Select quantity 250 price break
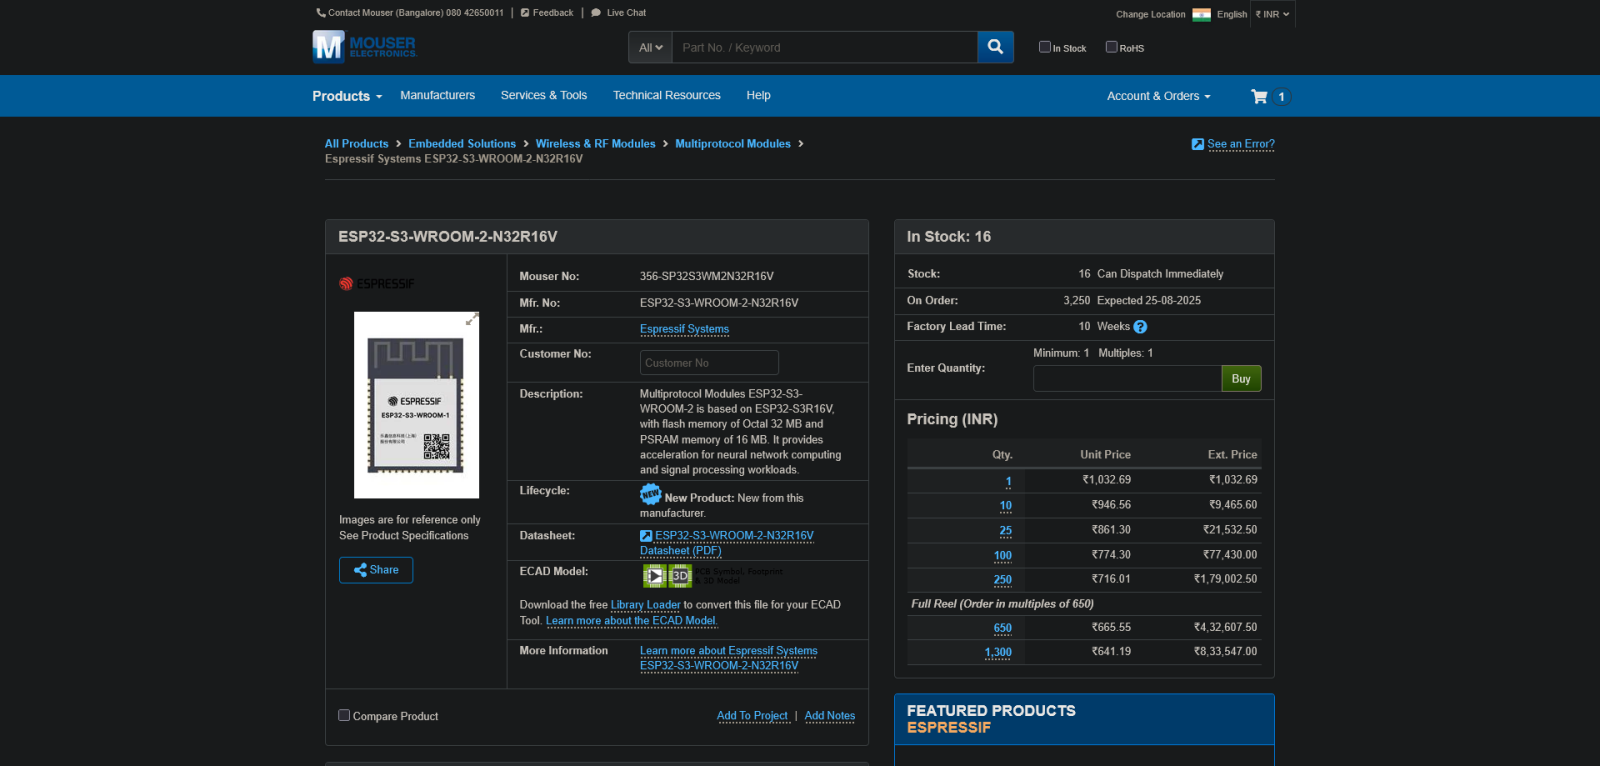The image size is (1600, 766). (x=1003, y=580)
